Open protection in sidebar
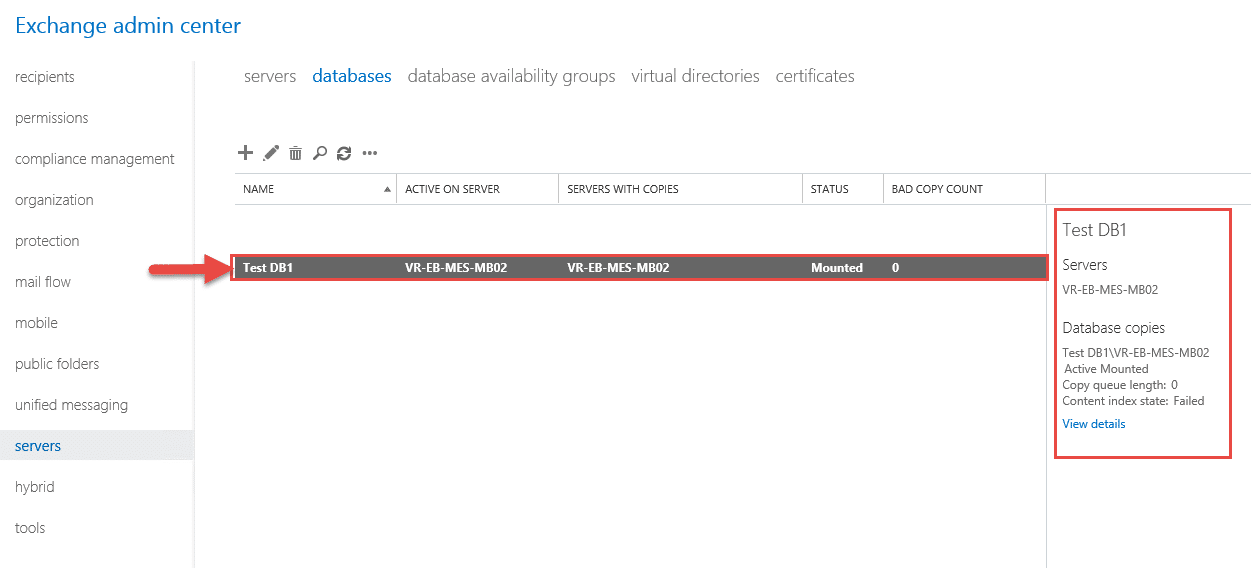The height and width of the screenshot is (568, 1251). (47, 241)
